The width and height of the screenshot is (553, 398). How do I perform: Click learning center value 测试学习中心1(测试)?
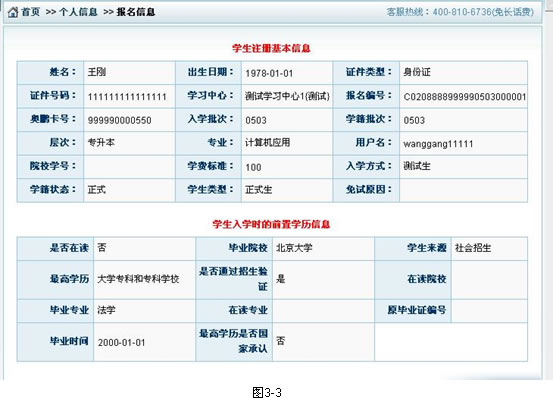(x=287, y=96)
